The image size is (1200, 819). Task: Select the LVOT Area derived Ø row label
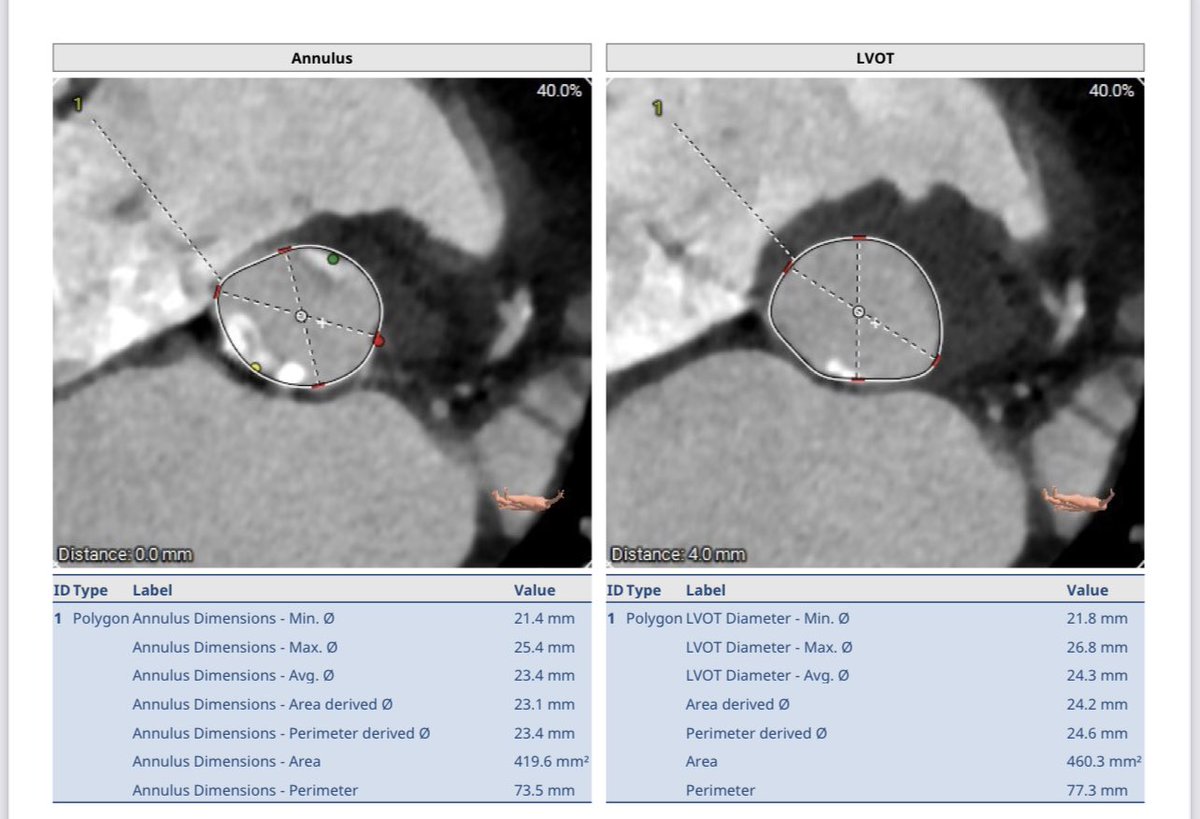736,704
